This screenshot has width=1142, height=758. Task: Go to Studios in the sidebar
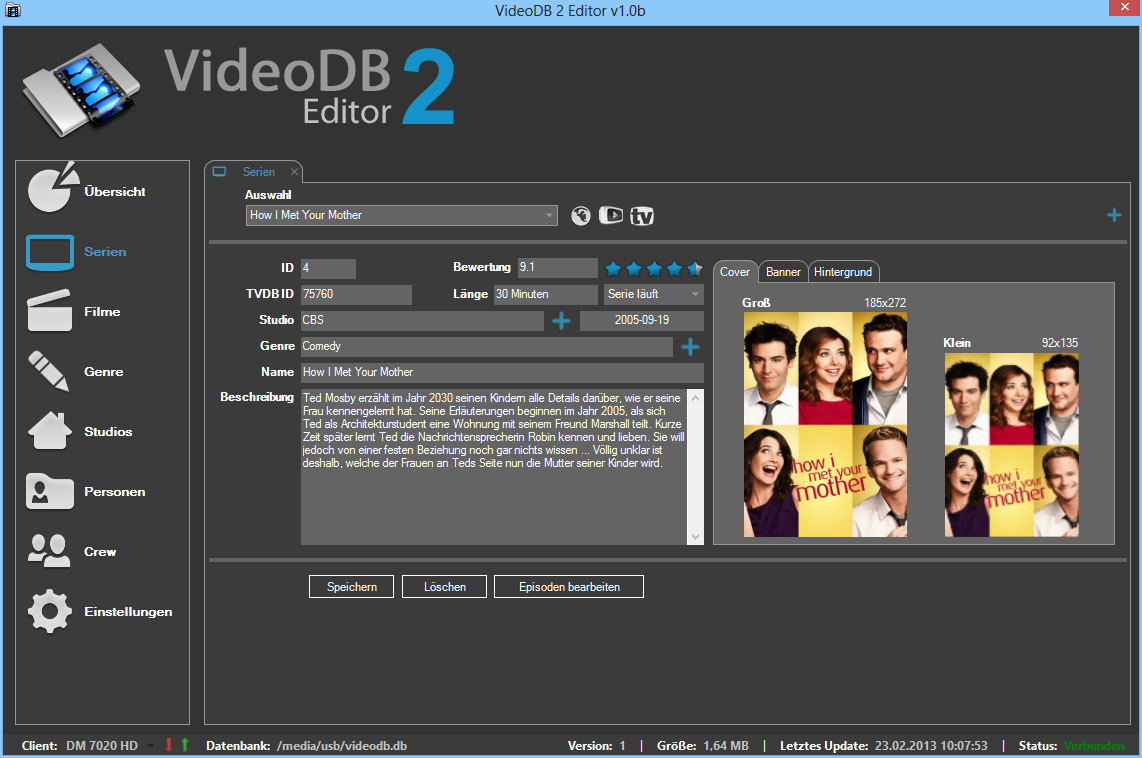pos(108,432)
